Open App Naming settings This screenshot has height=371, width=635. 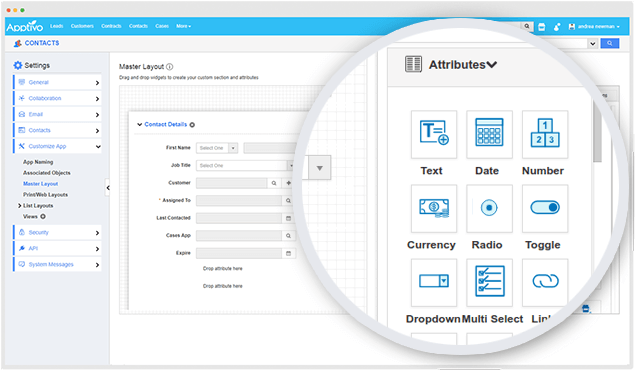click(38, 162)
